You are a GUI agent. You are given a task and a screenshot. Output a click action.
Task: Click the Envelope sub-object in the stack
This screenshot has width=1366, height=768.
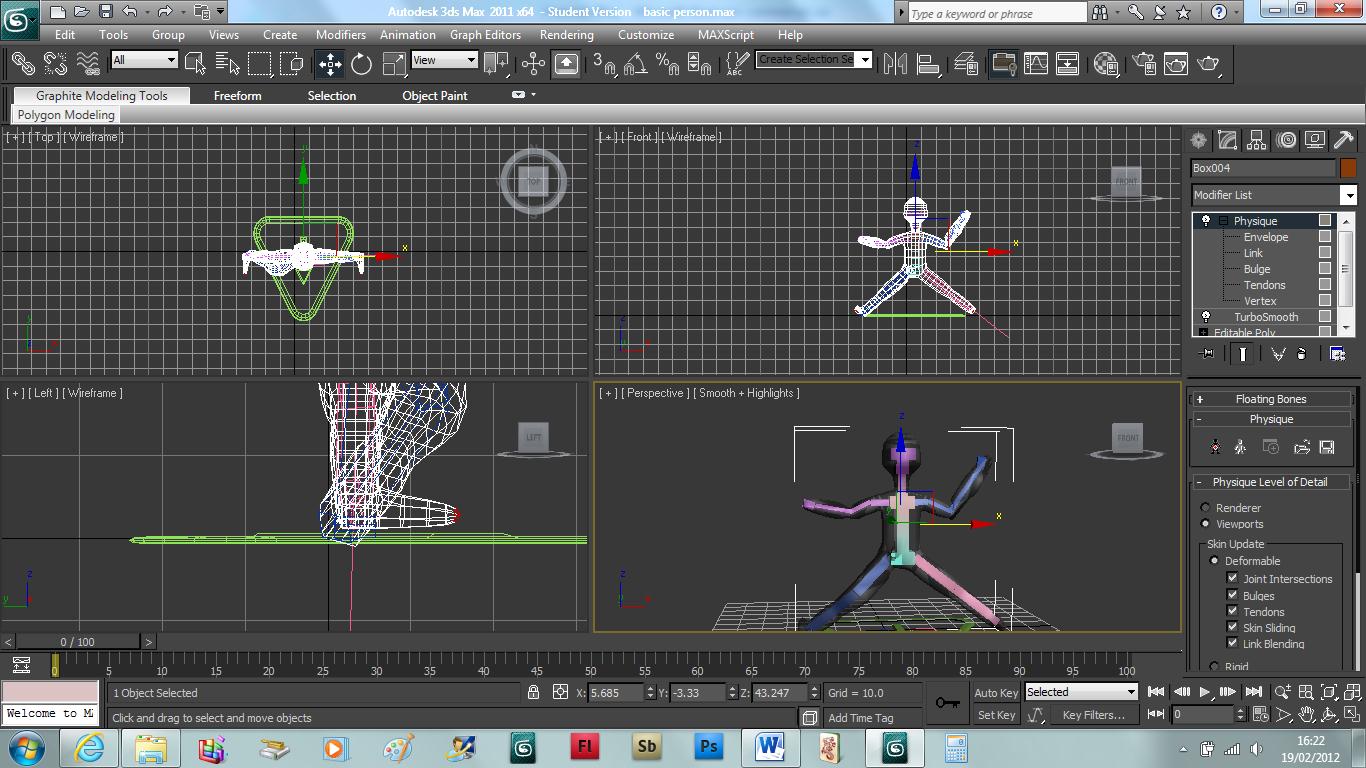coord(1266,237)
